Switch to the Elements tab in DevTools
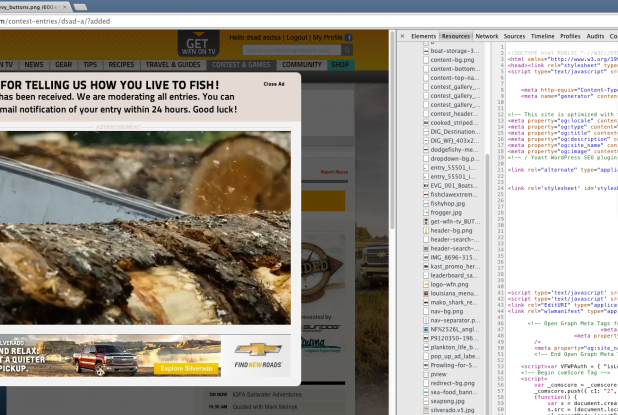 (424, 36)
